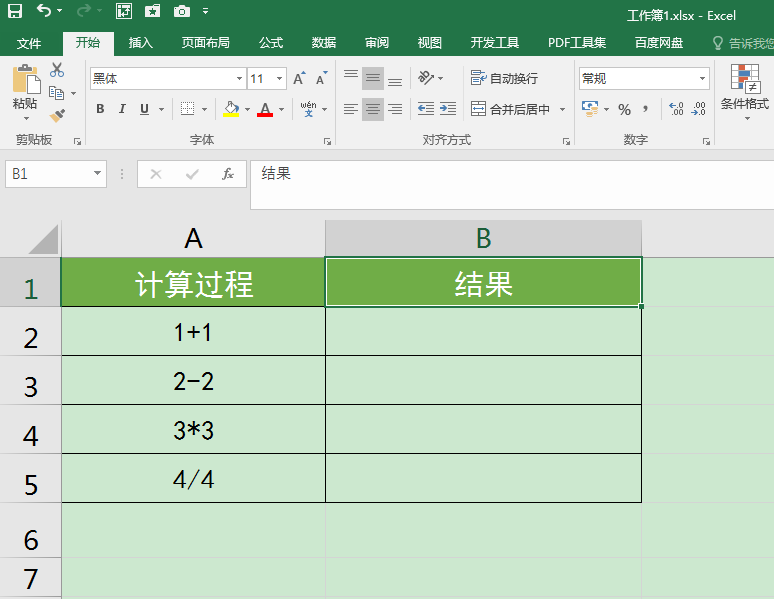Open the font color dropdown arrow
Screen dimensions: 774x599
[281, 109]
